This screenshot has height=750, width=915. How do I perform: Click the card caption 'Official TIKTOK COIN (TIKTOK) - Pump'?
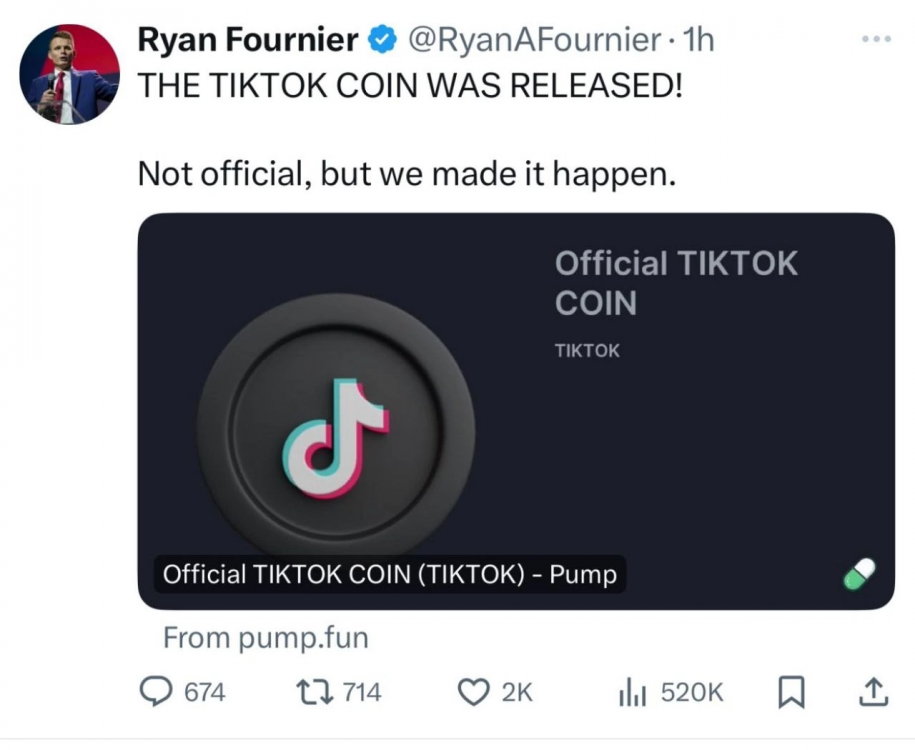pos(389,575)
